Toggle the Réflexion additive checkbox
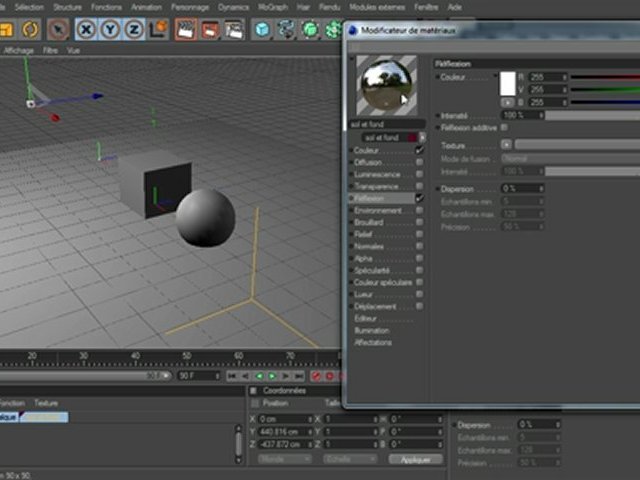This screenshot has width=640, height=480. 504,127
